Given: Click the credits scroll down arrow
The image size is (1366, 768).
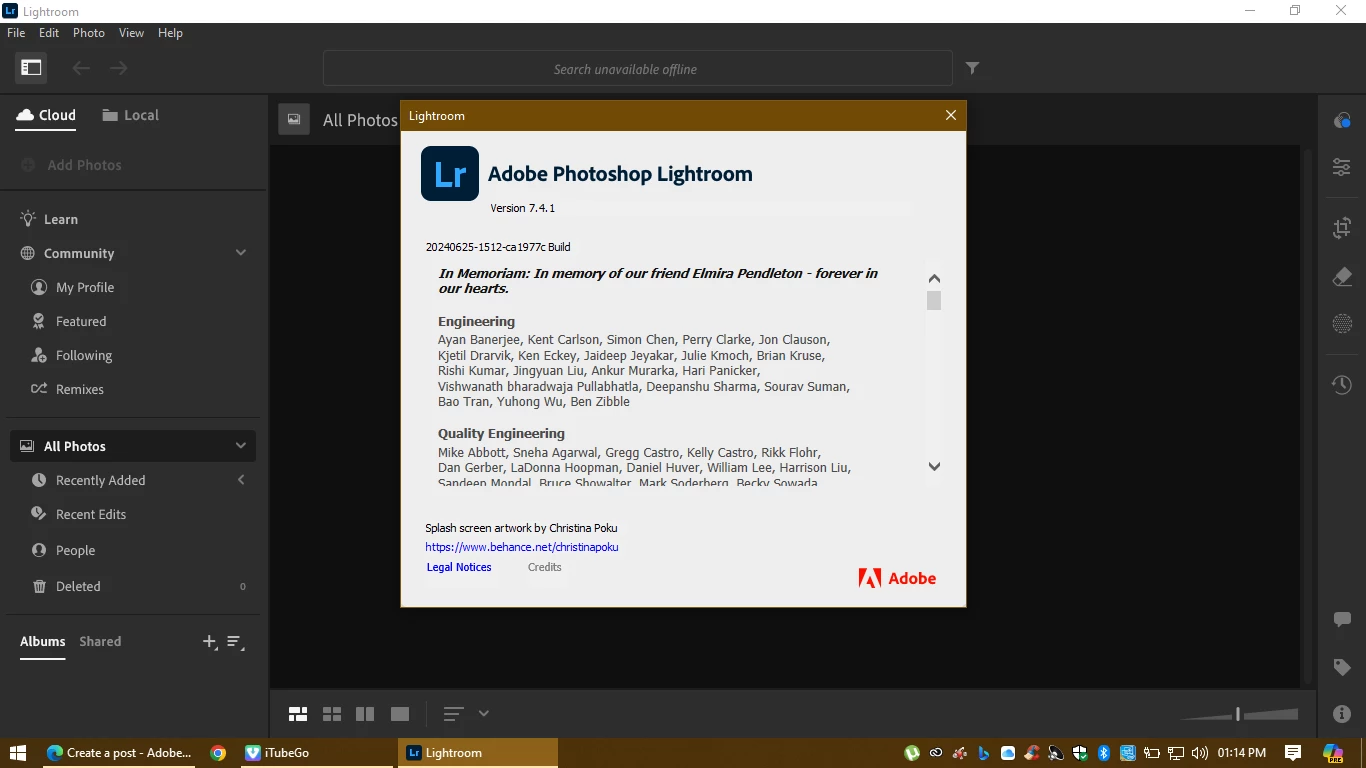Looking at the screenshot, I should (x=934, y=466).
